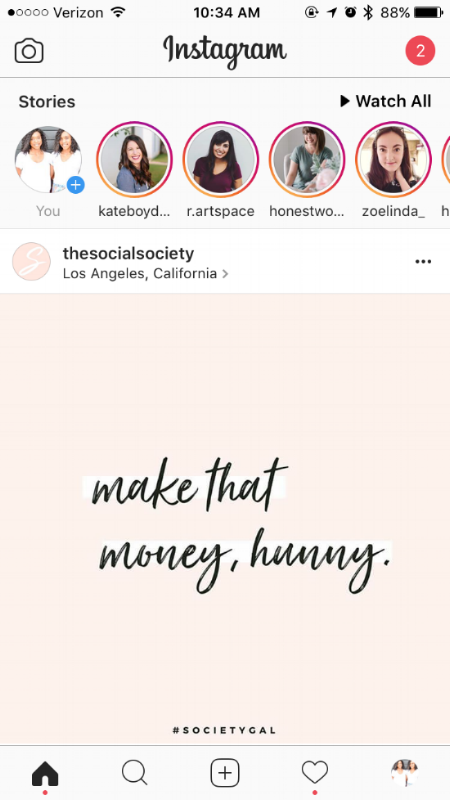Open the camera from the top bar
Image resolution: width=450 pixels, height=800 pixels.
29,52
